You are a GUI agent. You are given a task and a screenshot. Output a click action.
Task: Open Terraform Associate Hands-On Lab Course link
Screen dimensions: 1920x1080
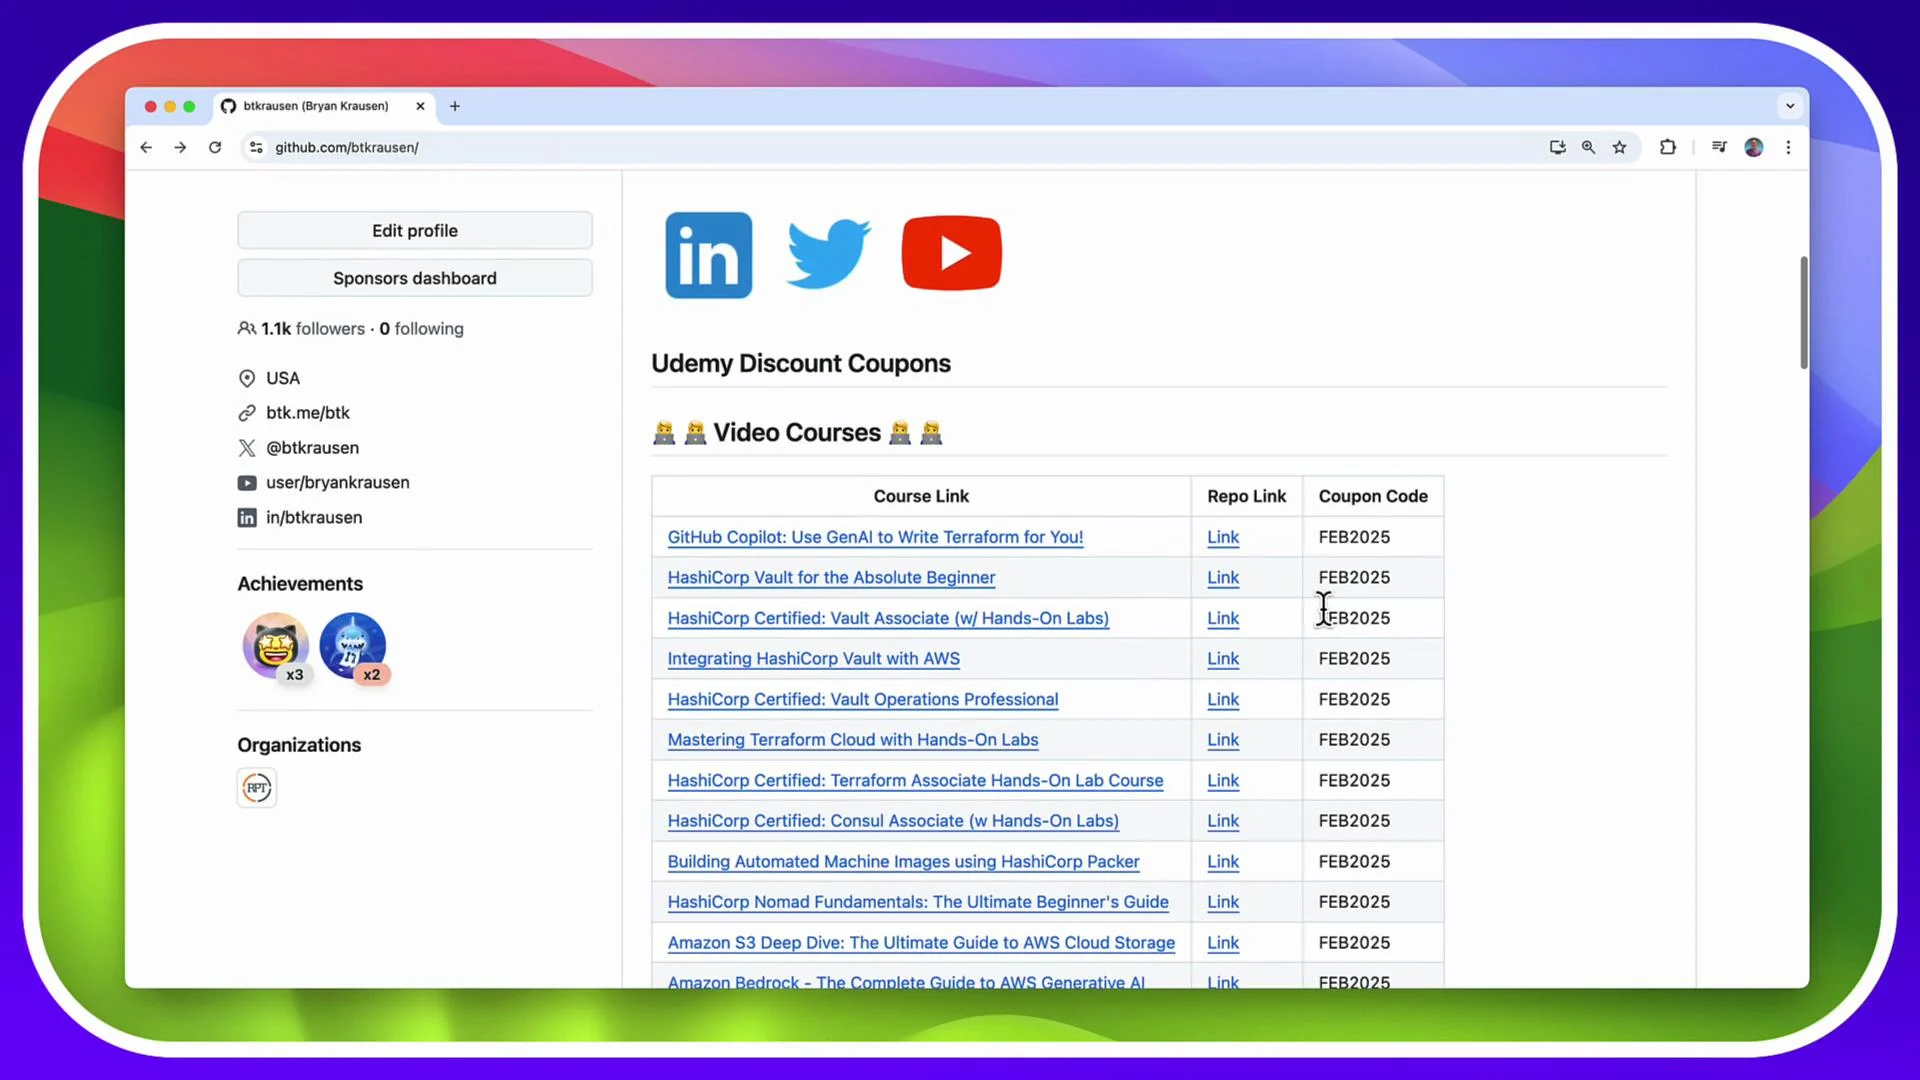click(x=915, y=780)
